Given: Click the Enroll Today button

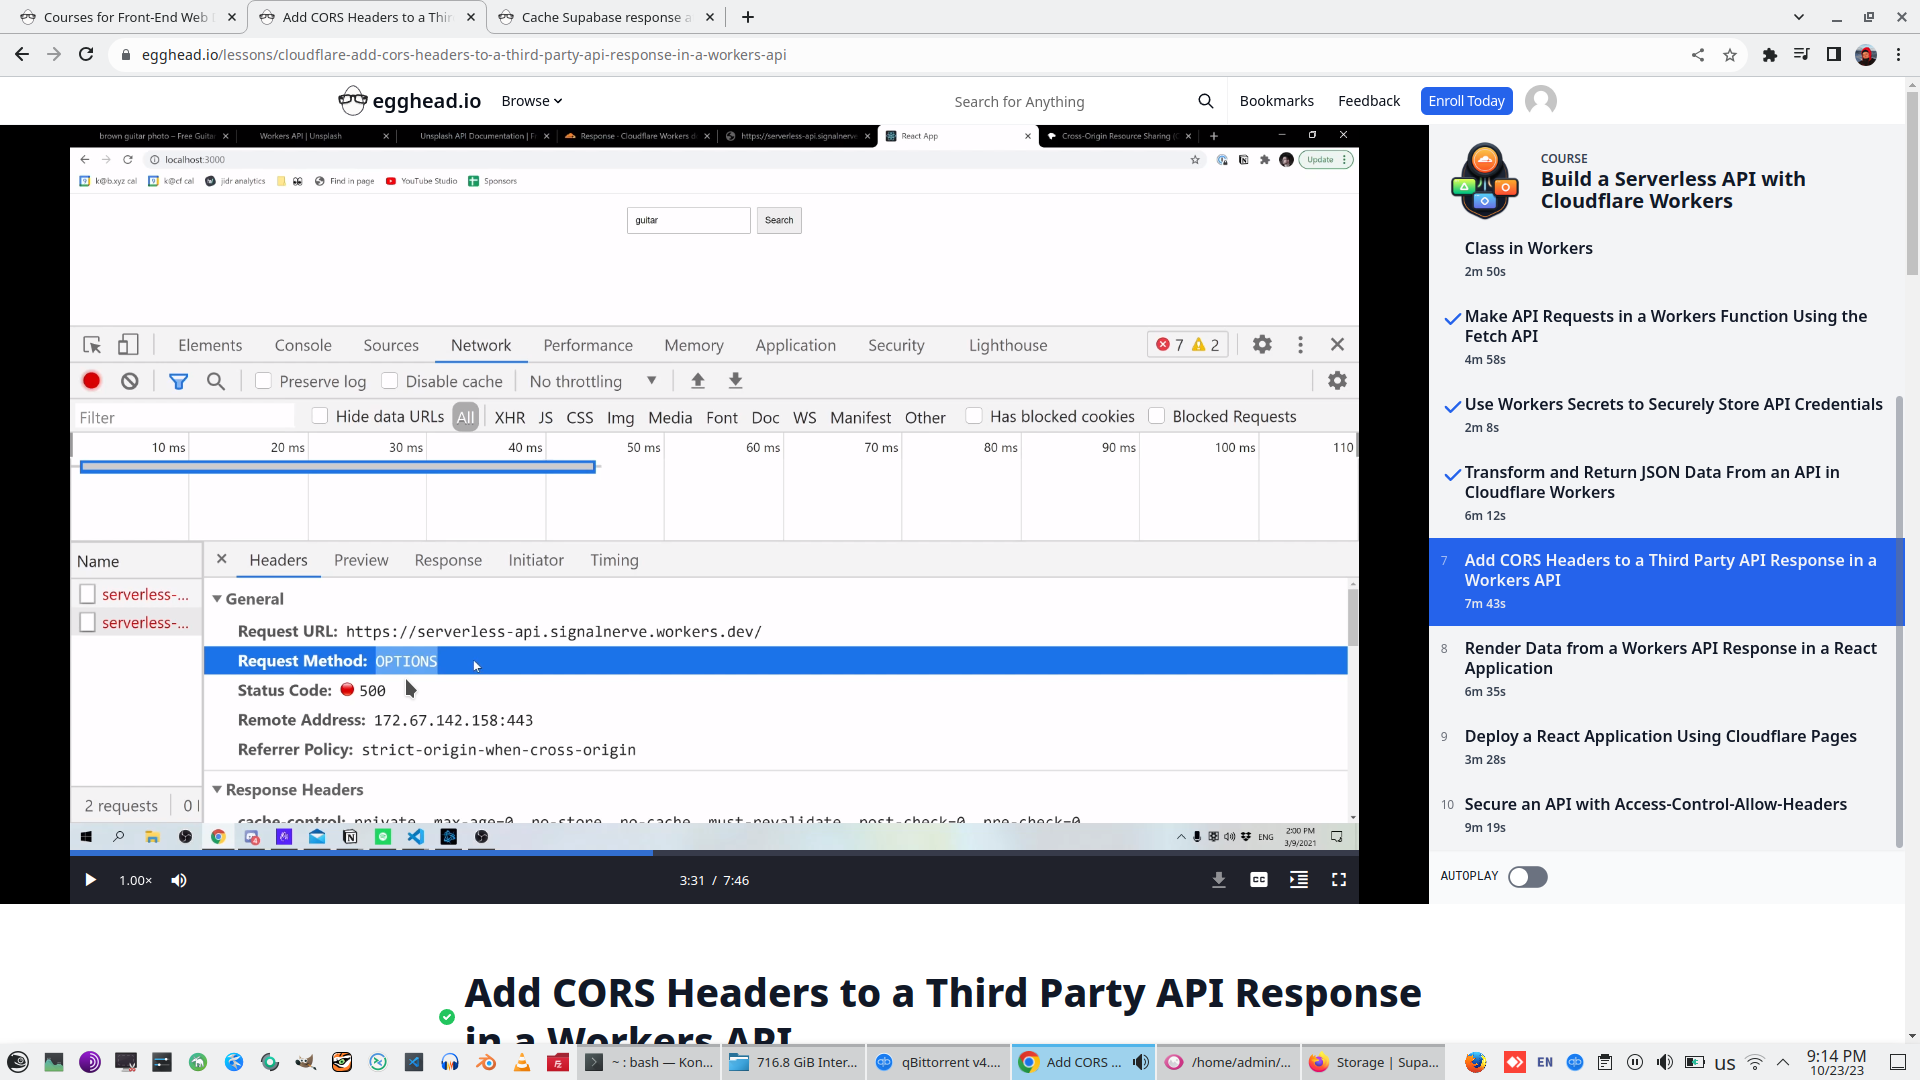Looking at the screenshot, I should click(x=1465, y=101).
